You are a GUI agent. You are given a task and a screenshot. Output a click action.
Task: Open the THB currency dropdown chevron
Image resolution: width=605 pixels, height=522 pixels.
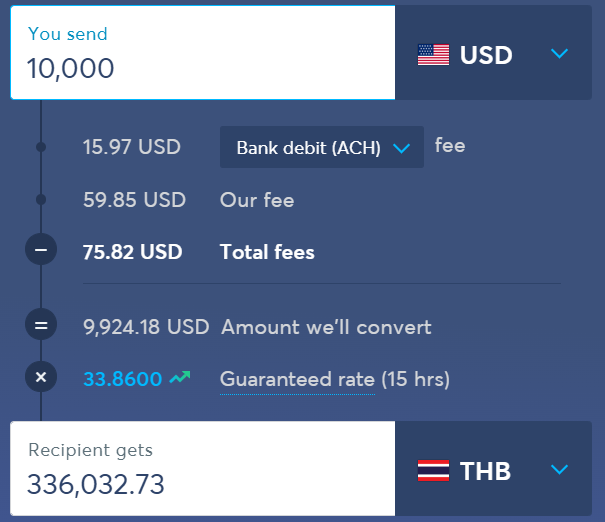559,470
